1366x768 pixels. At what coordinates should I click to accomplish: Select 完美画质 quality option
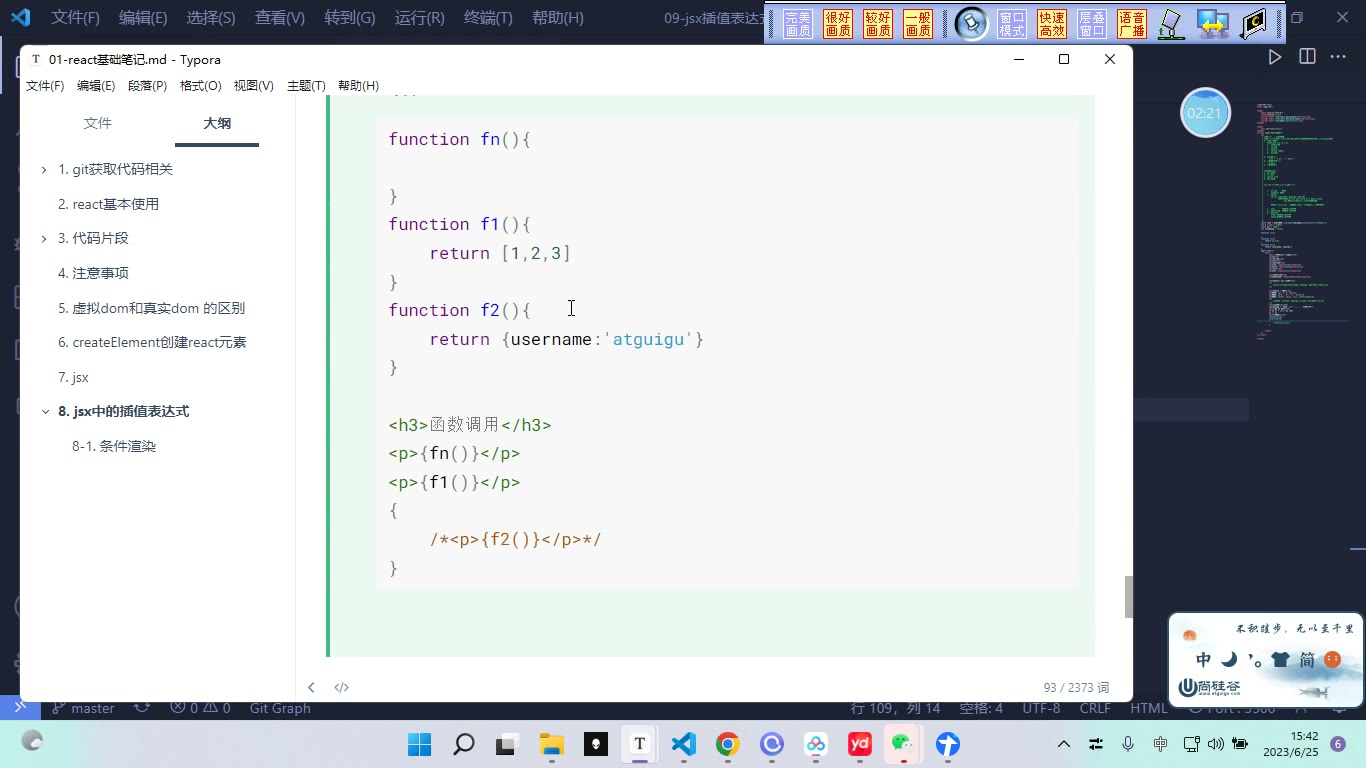[x=798, y=24]
